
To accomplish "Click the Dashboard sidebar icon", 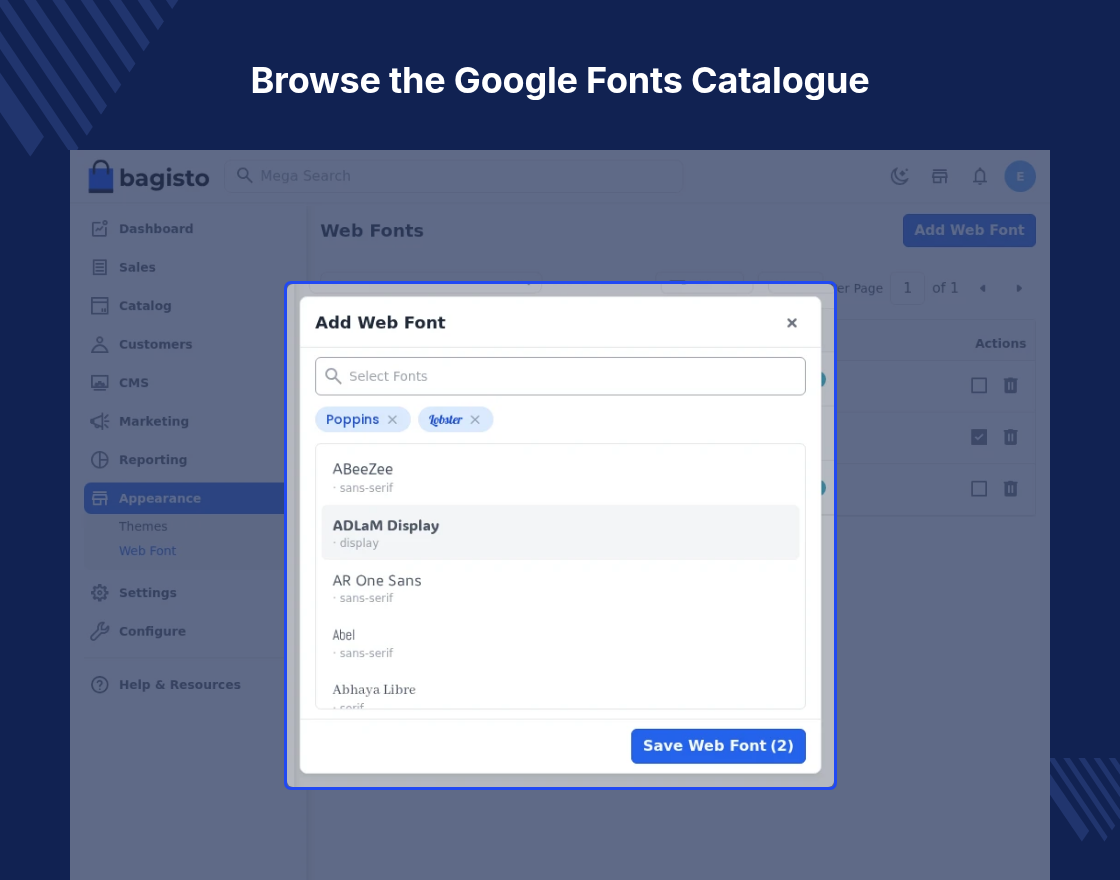I will [x=99, y=229].
